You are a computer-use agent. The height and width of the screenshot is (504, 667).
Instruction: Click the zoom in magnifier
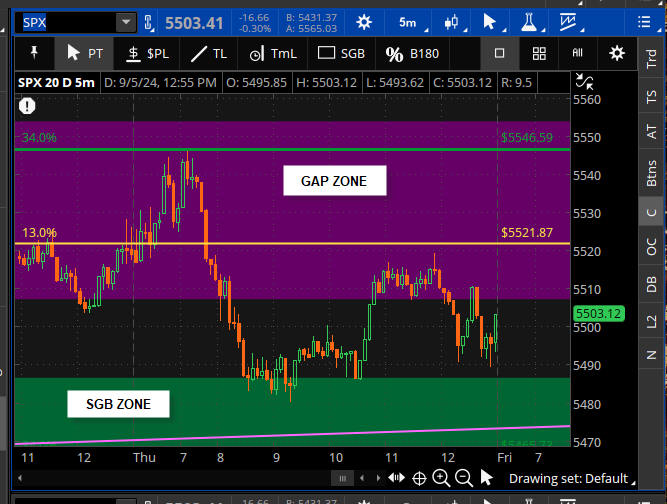(441, 478)
